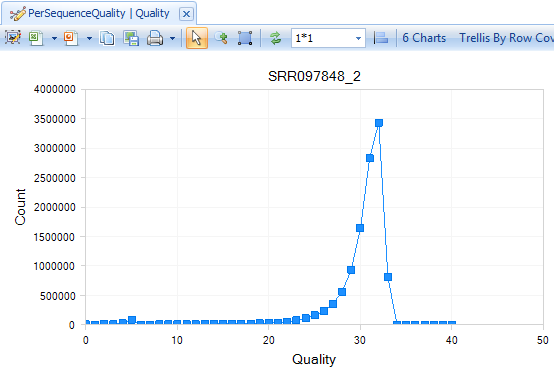The height and width of the screenshot is (371, 554).
Task: Select the zoom magnifier tool
Action: 221,38
